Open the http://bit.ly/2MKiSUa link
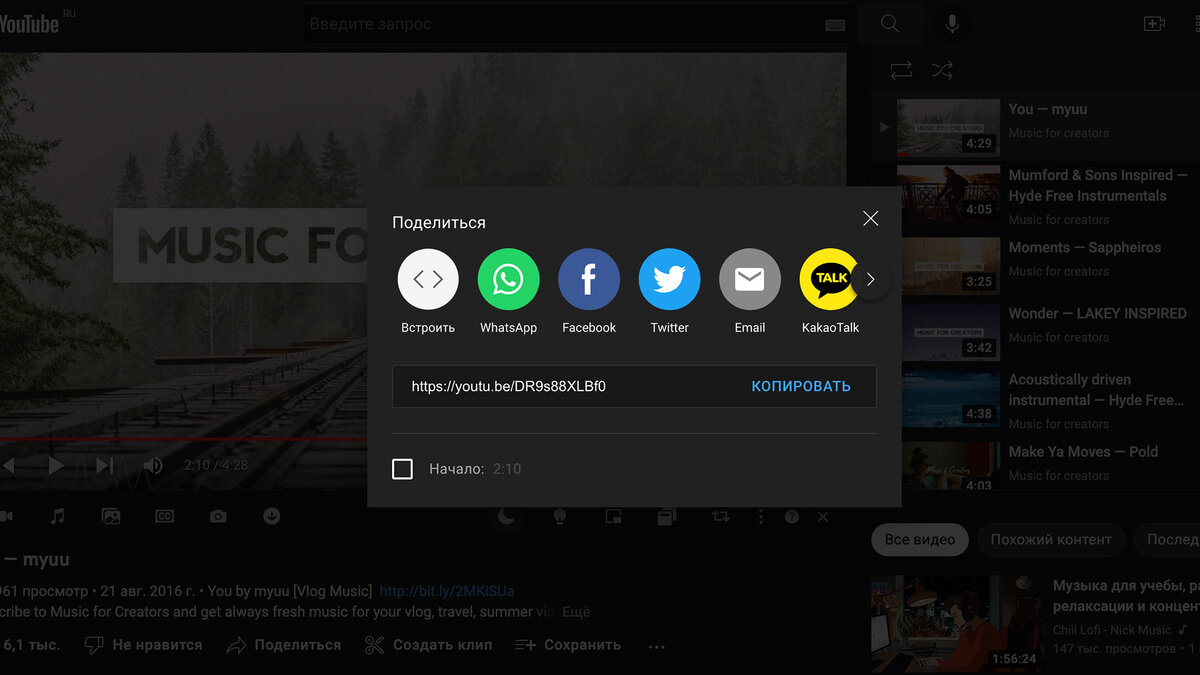Image resolution: width=1200 pixels, height=675 pixels. (x=447, y=591)
